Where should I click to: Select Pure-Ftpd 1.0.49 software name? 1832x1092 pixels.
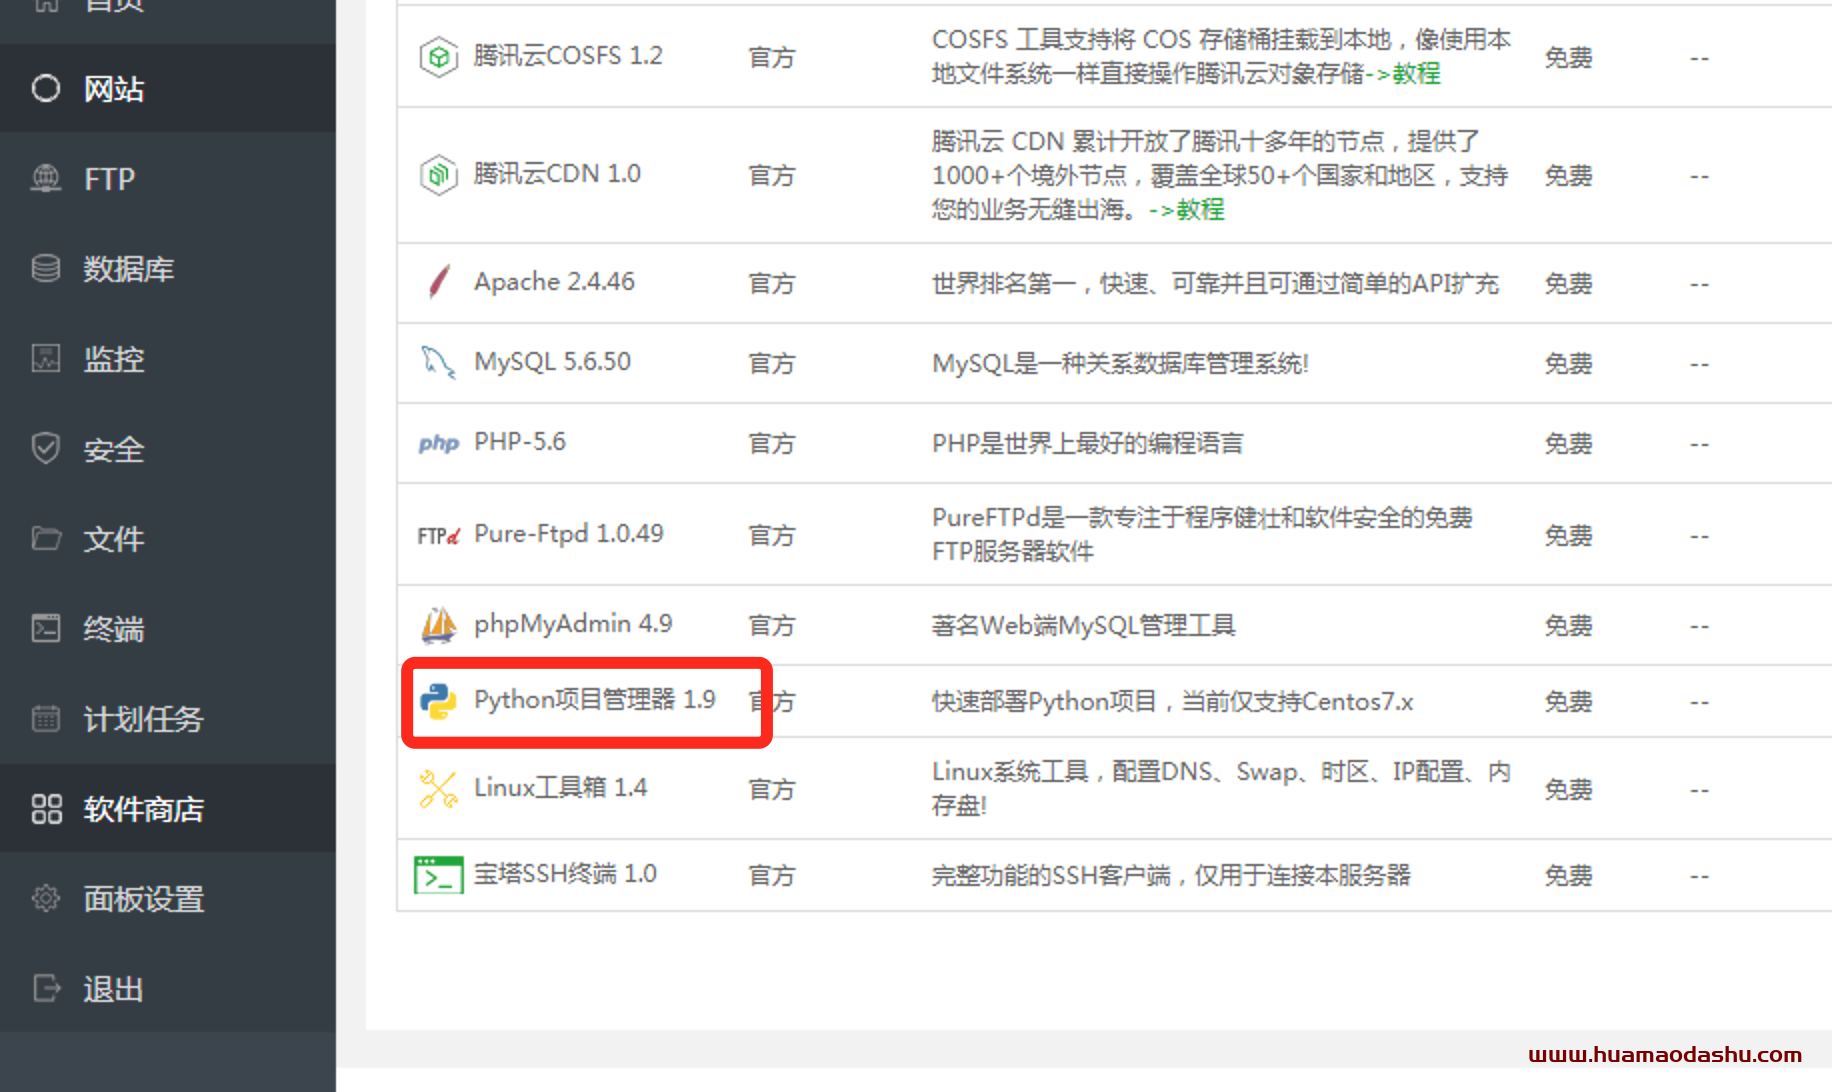[x=568, y=533]
